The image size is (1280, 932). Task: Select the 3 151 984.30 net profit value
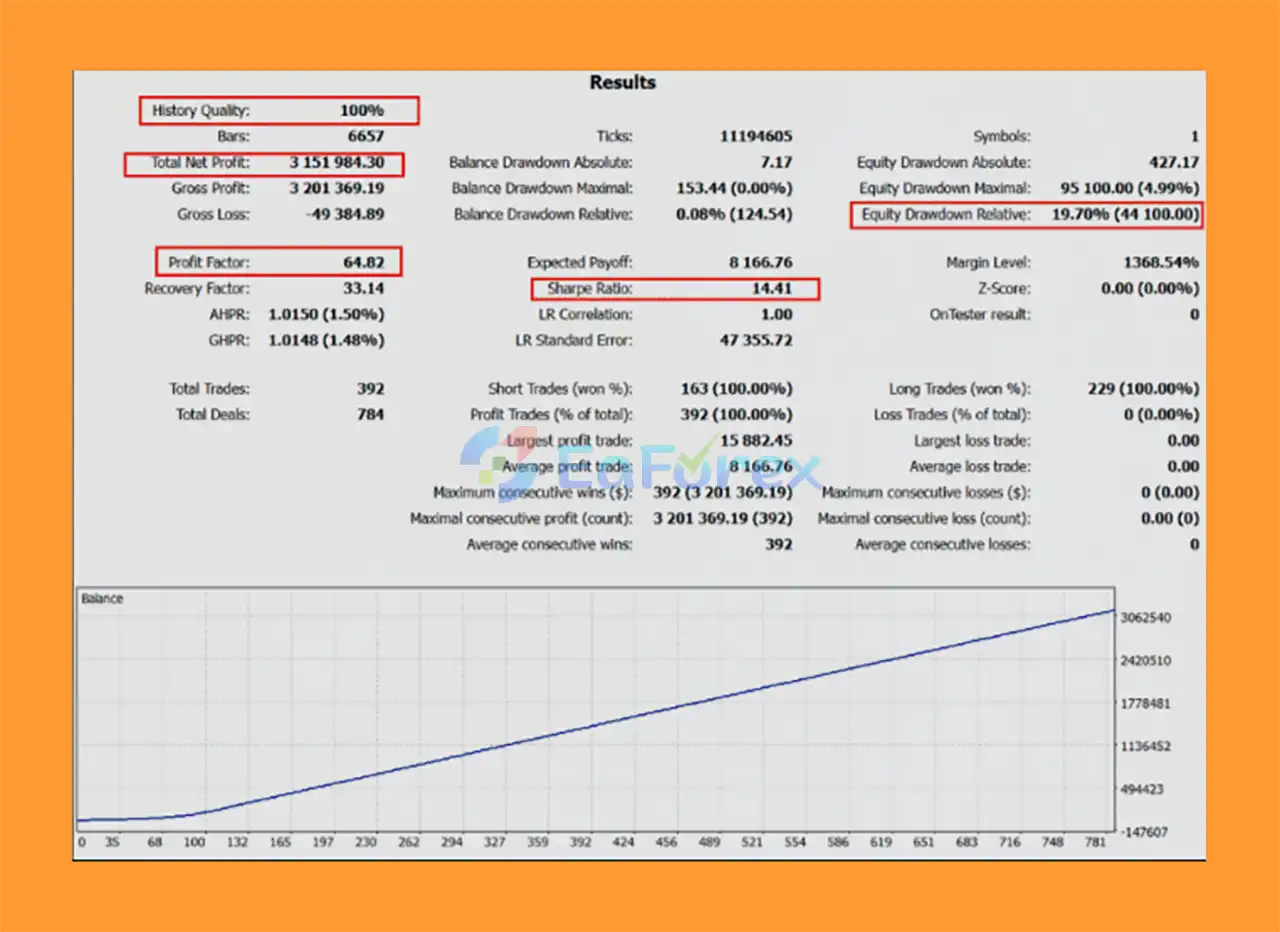337,163
